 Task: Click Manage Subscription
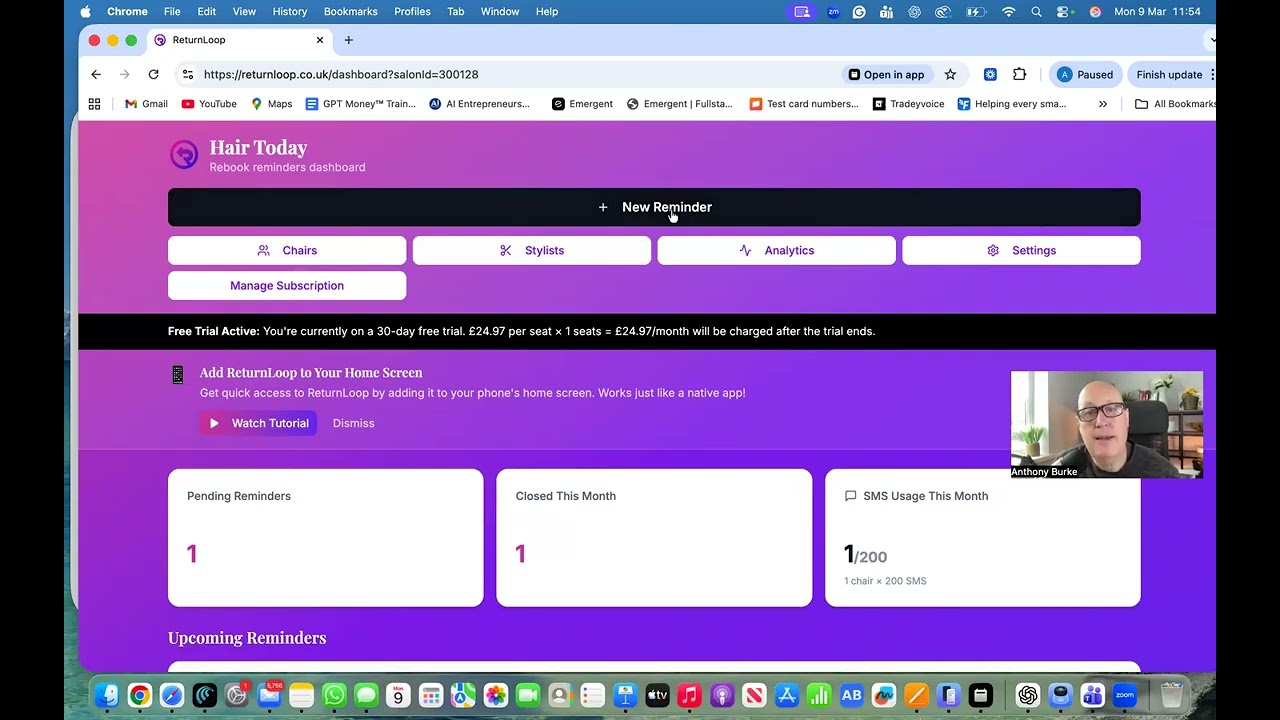287,286
